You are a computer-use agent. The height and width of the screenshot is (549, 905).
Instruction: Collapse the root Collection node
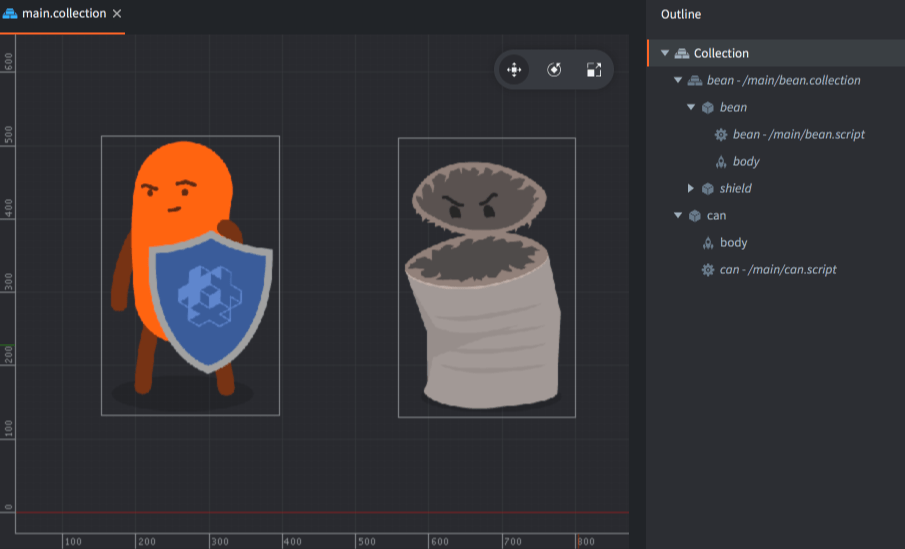[x=665, y=53]
